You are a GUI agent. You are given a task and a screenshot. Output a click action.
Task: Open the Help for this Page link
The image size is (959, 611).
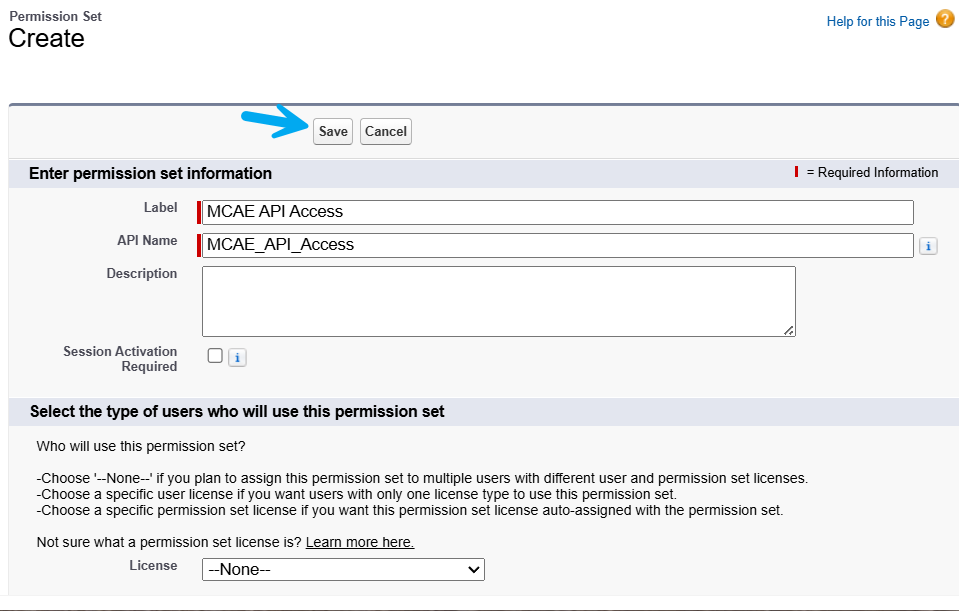(877, 21)
